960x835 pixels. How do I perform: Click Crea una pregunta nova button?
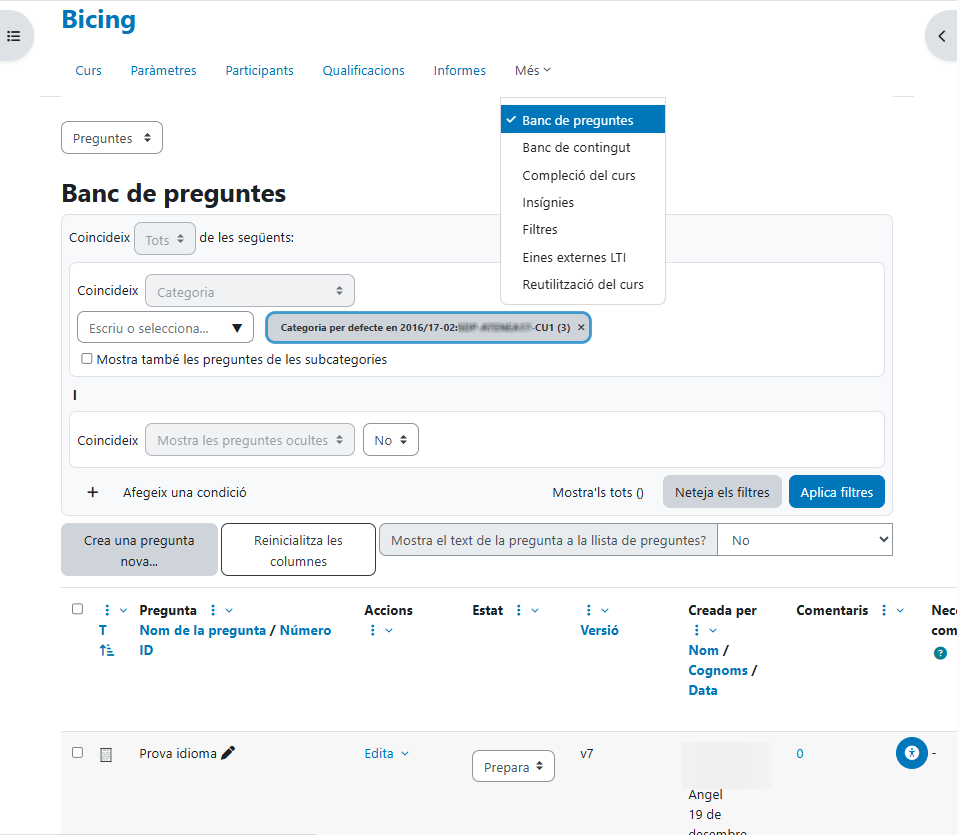(139, 551)
